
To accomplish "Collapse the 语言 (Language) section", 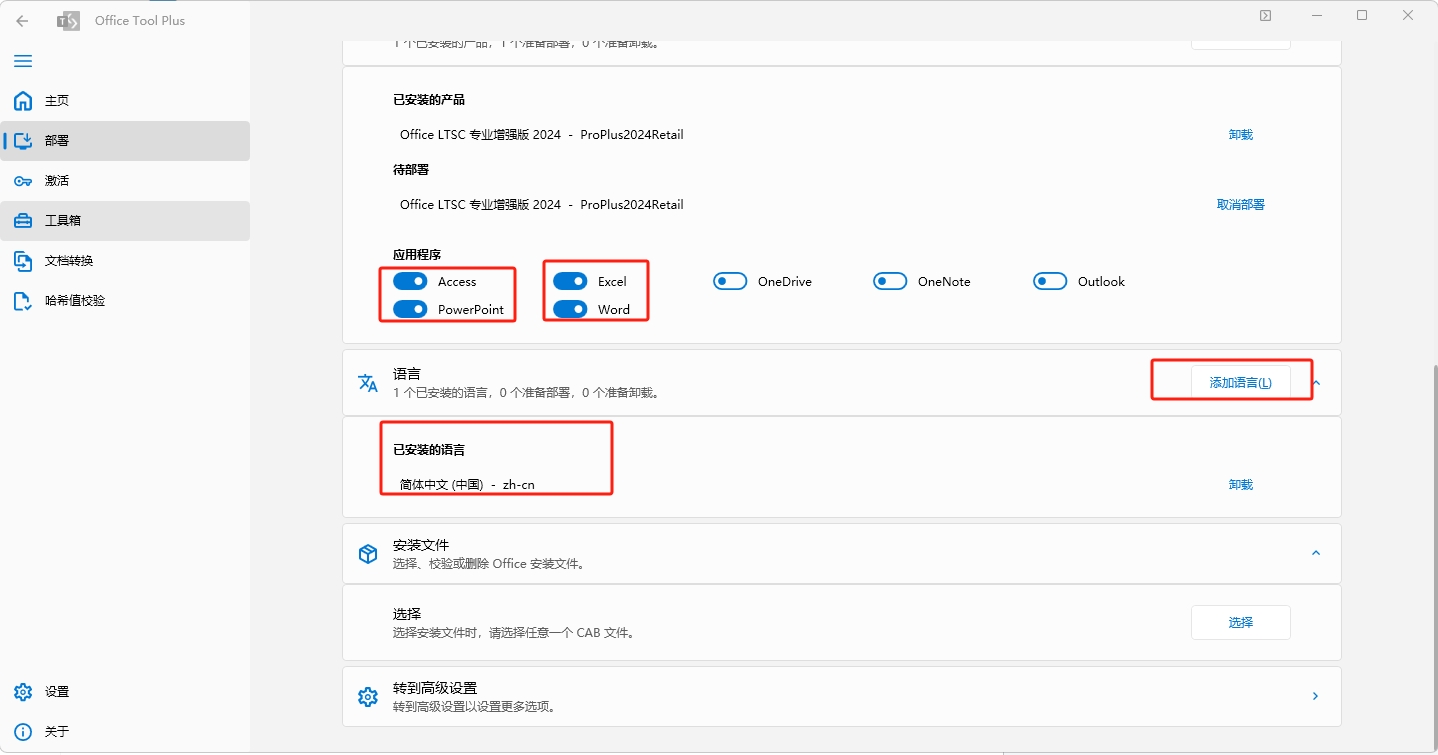I will pyautogui.click(x=1315, y=382).
